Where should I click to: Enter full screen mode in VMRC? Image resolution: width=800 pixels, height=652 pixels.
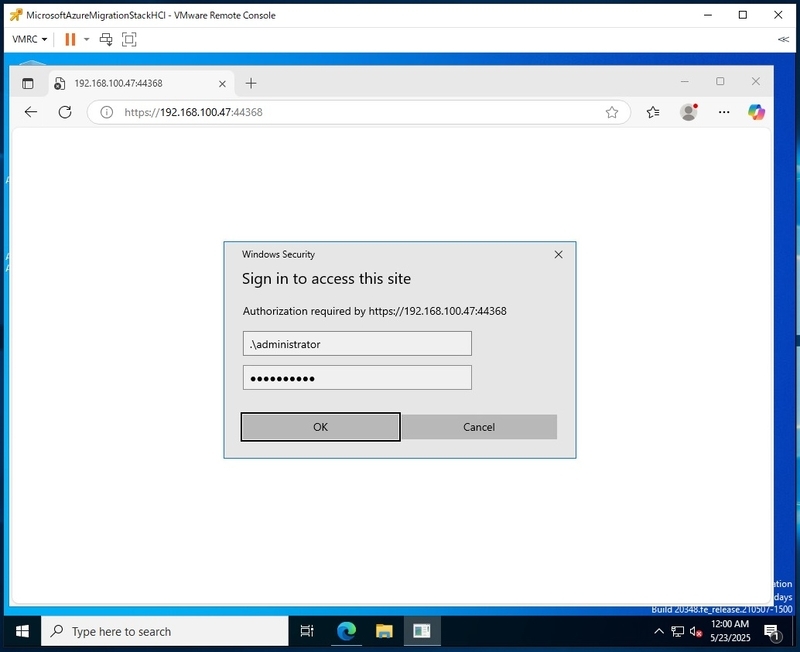tap(129, 39)
